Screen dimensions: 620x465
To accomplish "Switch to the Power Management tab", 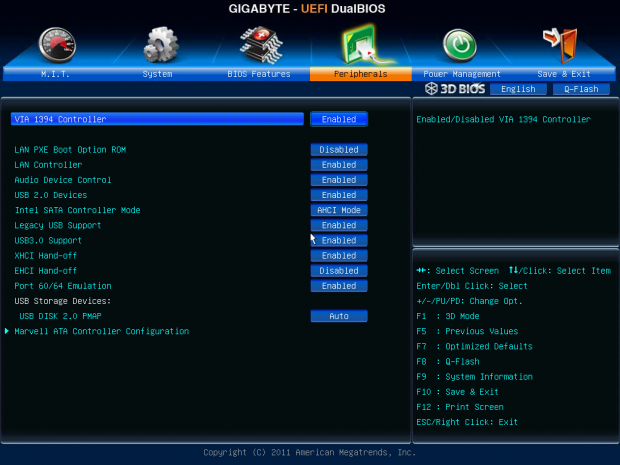I will pyautogui.click(x=461, y=74).
